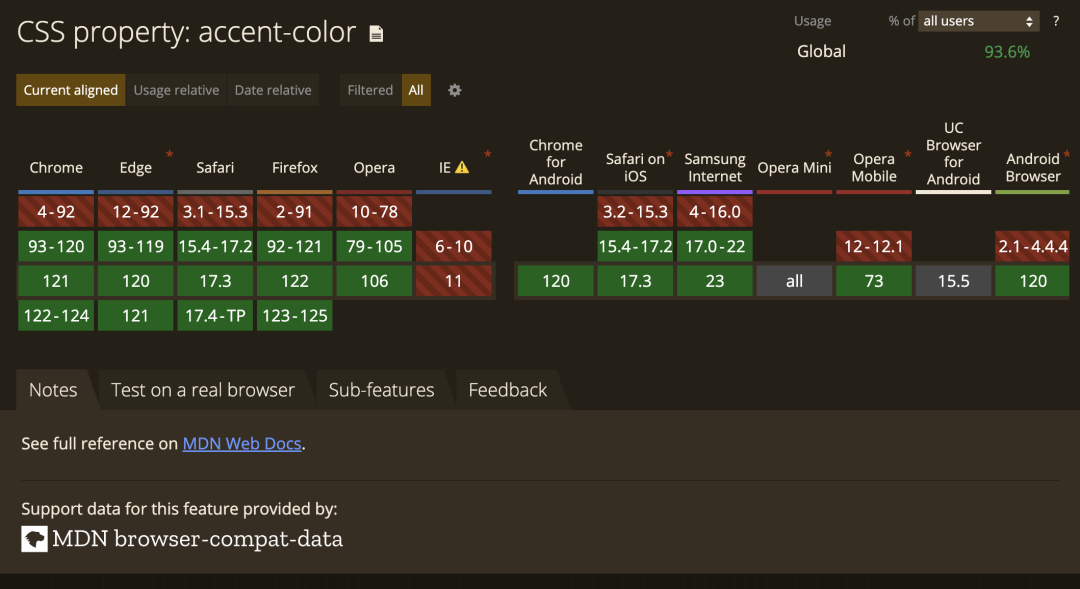Switch to Usage relative view
This screenshot has height=589, width=1080.
[176, 90]
